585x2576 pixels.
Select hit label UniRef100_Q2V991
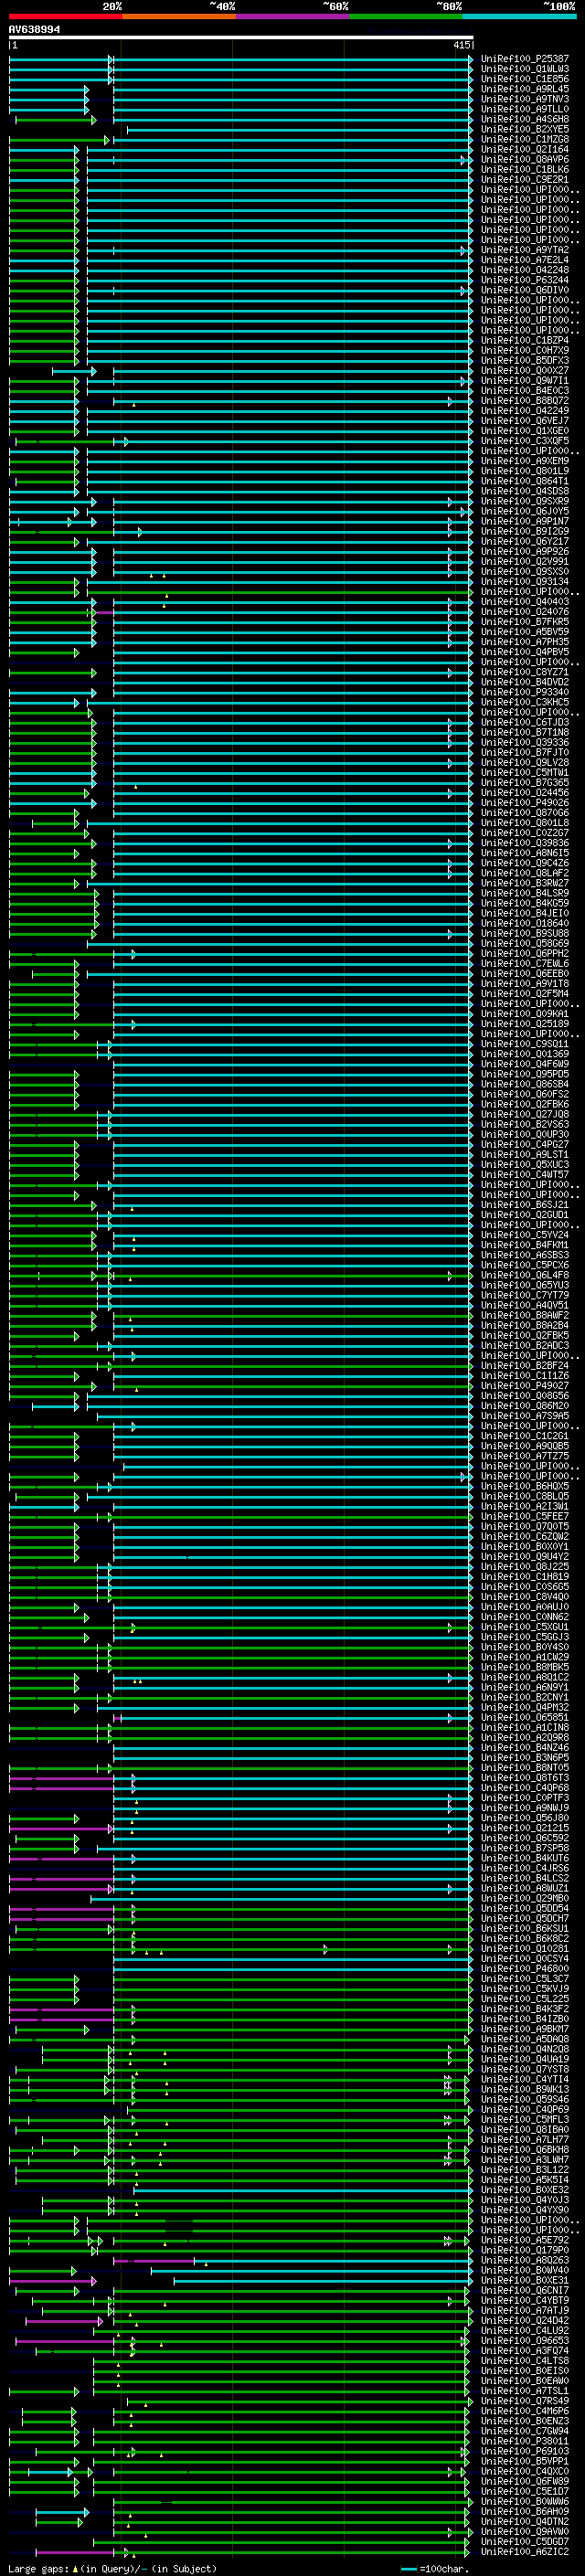[x=525, y=561]
